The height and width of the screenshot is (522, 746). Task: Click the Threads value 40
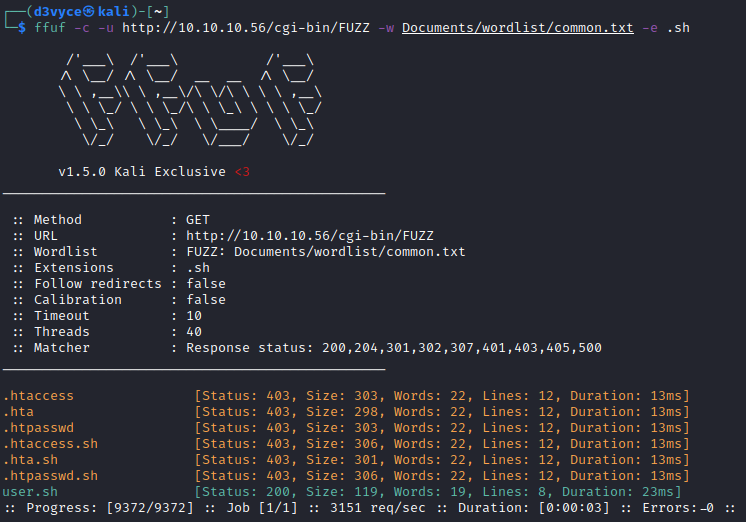(194, 332)
